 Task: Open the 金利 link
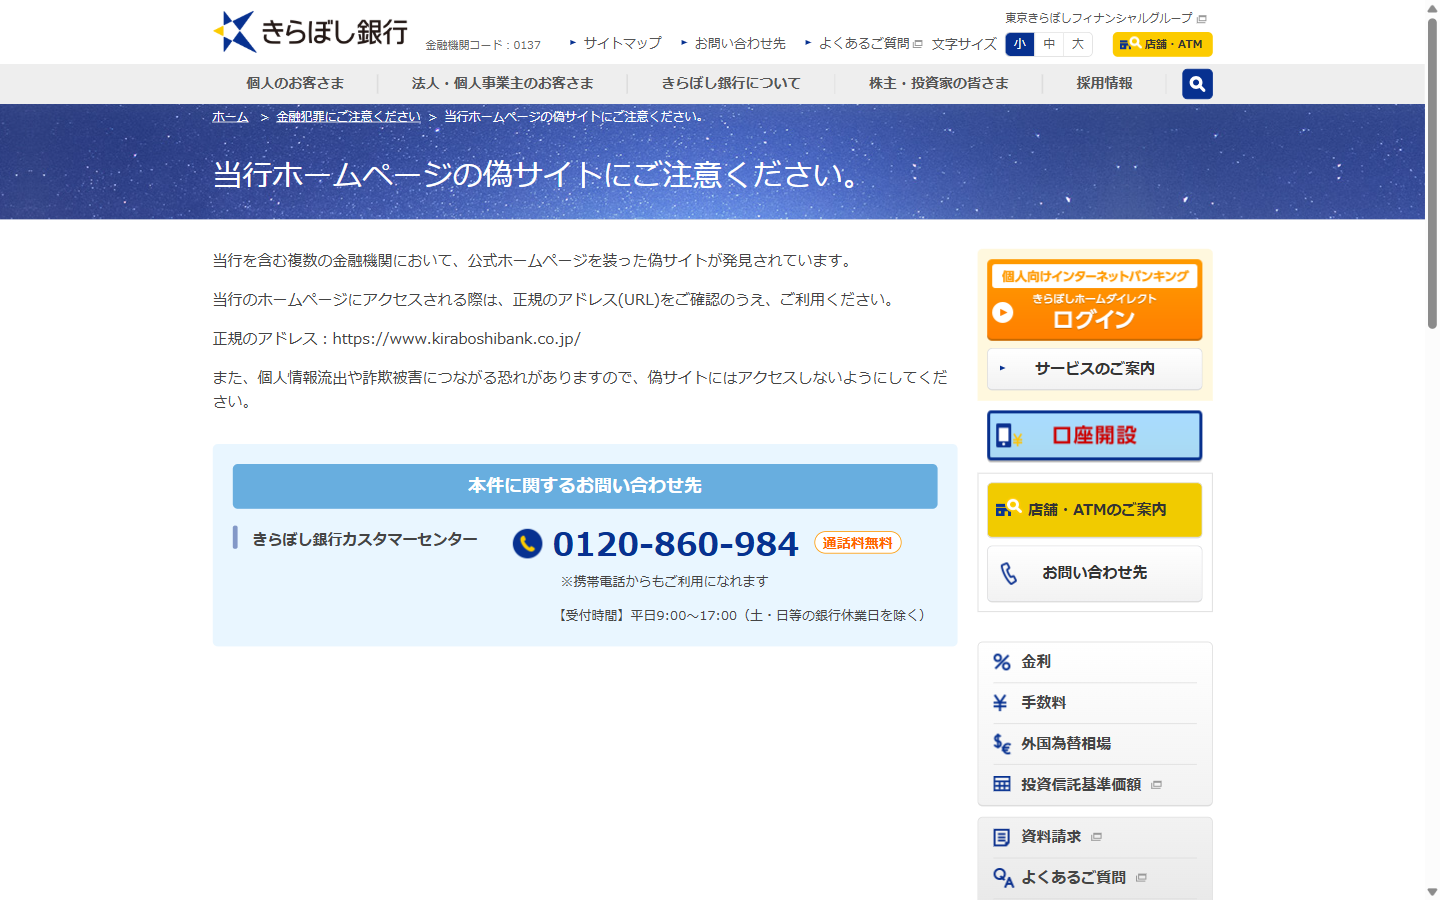pyautogui.click(x=1036, y=662)
